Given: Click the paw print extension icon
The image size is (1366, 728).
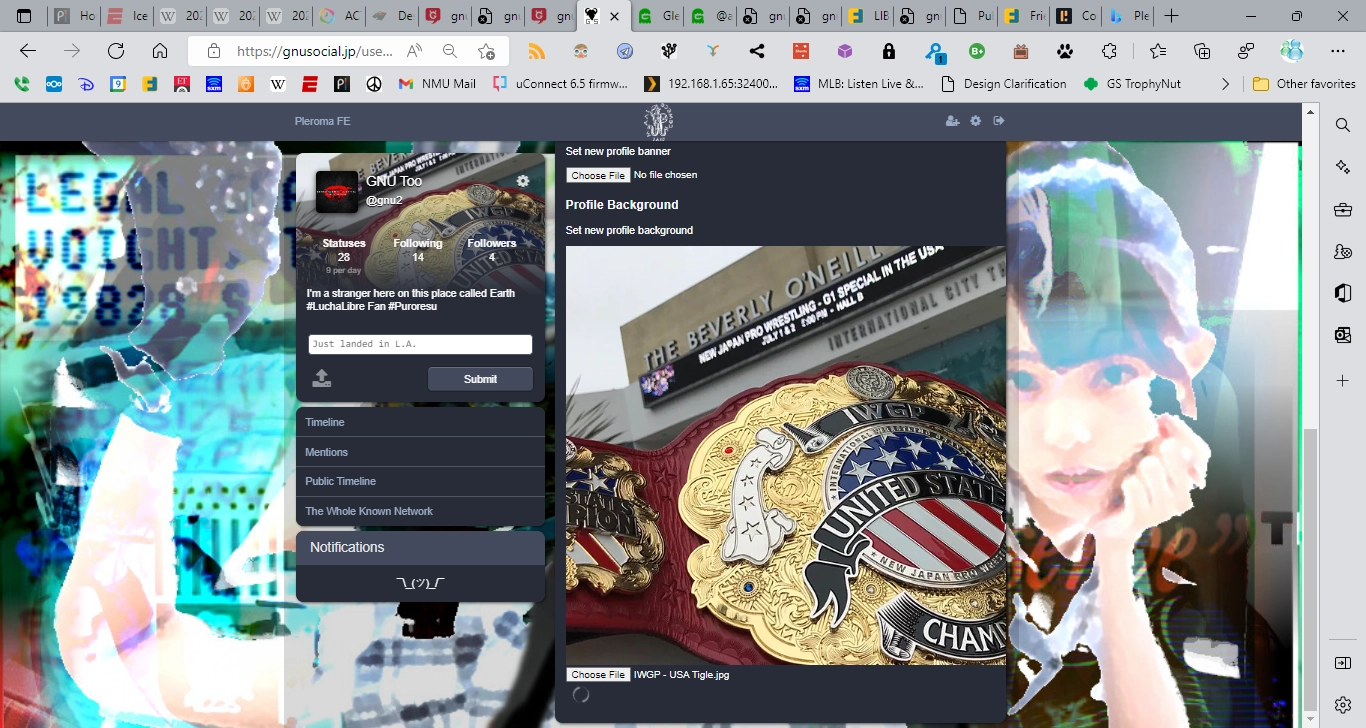Looking at the screenshot, I should pos(1065,51).
